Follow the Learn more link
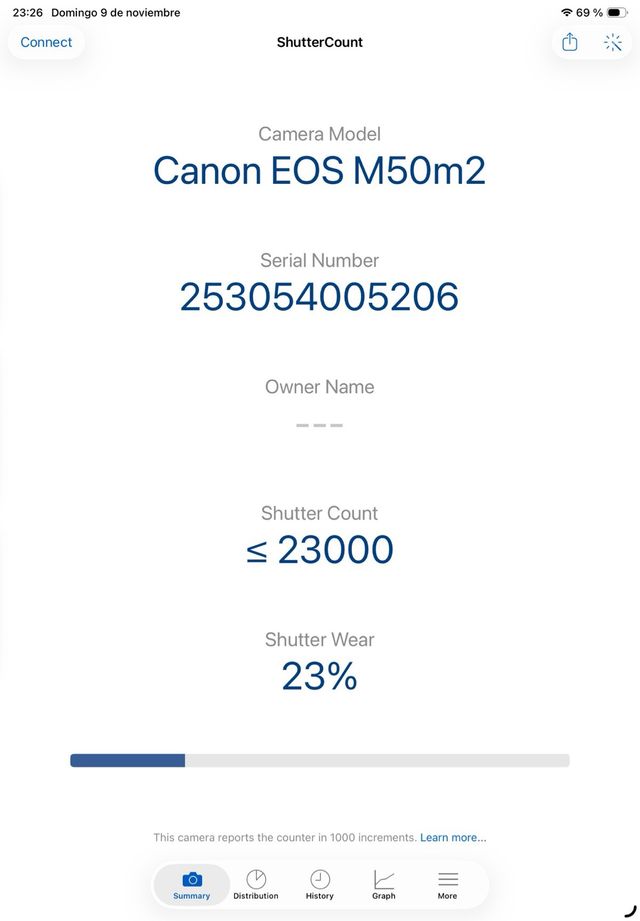Viewport: 640px width, 921px height. [453, 837]
